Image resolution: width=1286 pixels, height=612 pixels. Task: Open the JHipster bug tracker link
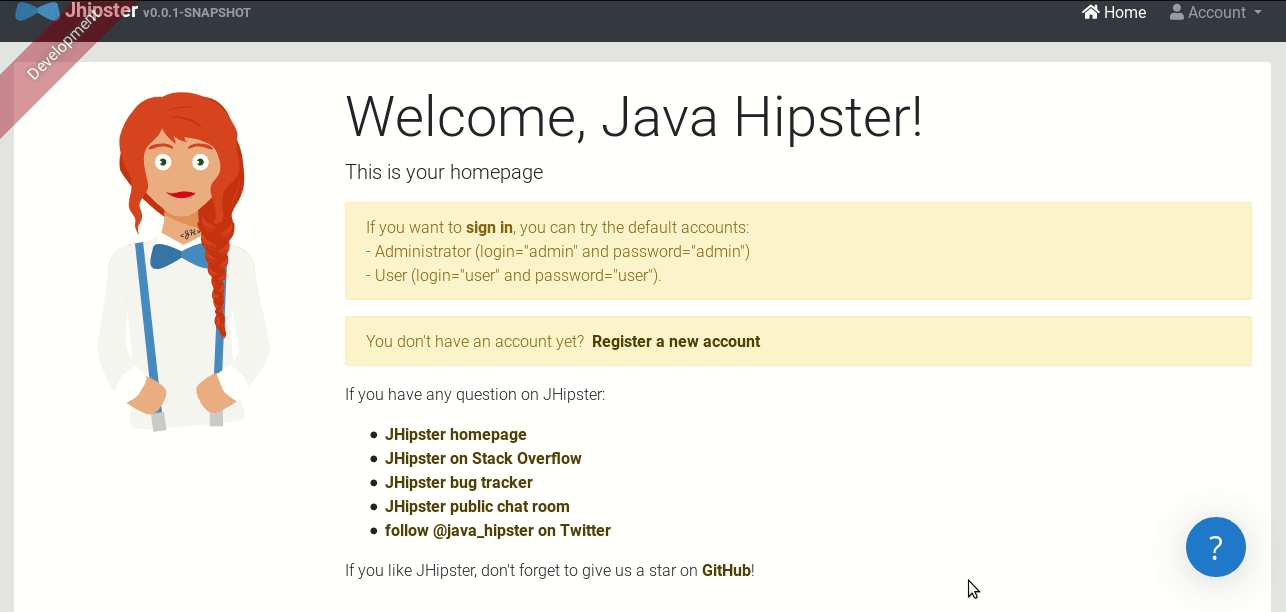[x=459, y=482]
